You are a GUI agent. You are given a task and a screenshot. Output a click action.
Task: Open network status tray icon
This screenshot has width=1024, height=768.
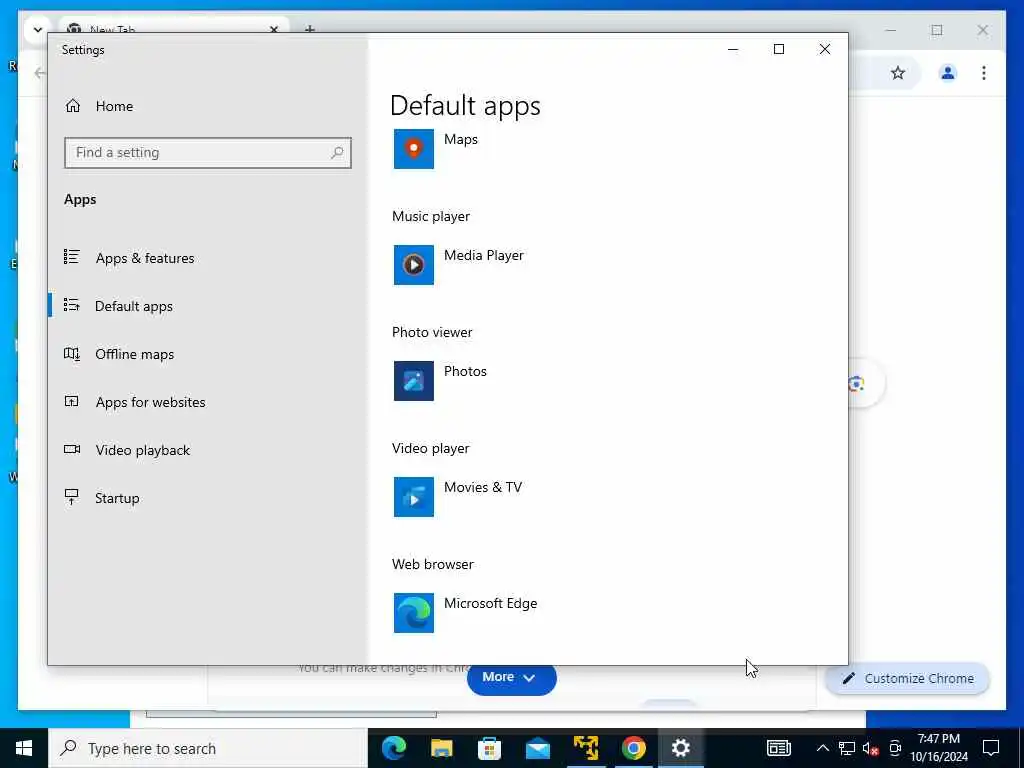click(x=846, y=748)
